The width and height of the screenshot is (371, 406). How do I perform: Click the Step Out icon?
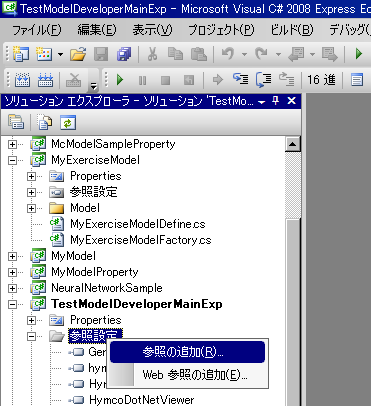click(286, 80)
